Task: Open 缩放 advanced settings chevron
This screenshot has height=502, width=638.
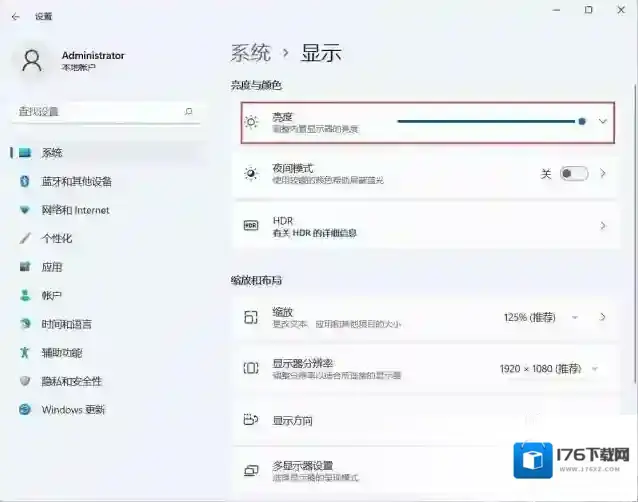Action: coord(603,317)
